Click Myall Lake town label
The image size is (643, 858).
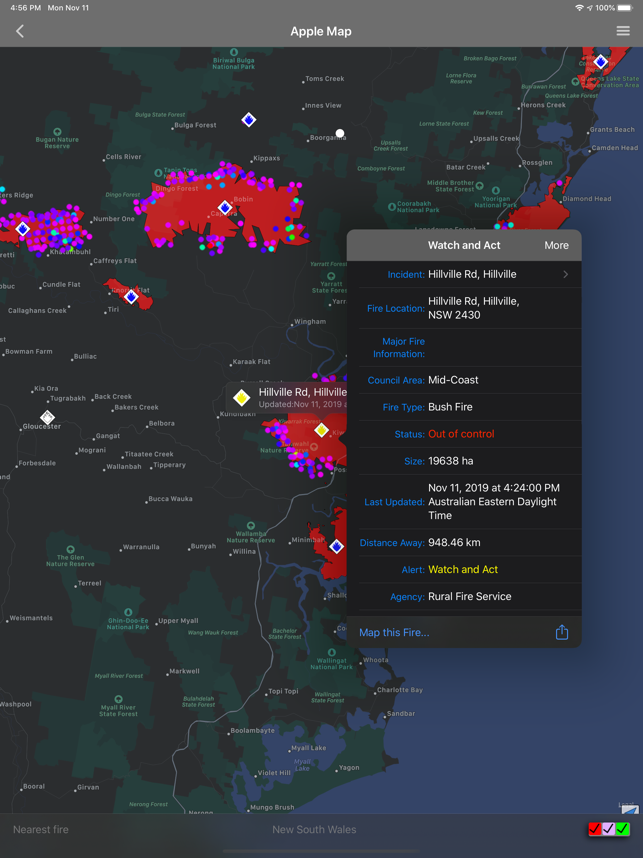[x=309, y=748]
